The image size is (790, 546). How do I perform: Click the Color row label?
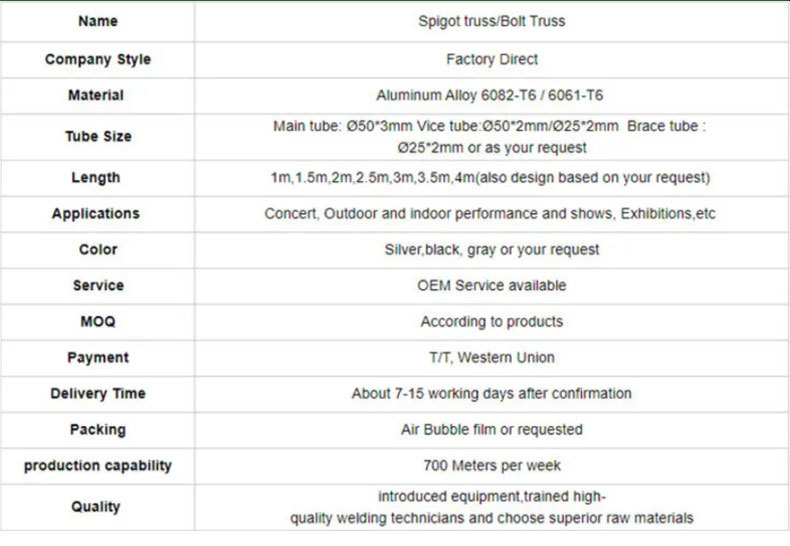click(x=98, y=249)
